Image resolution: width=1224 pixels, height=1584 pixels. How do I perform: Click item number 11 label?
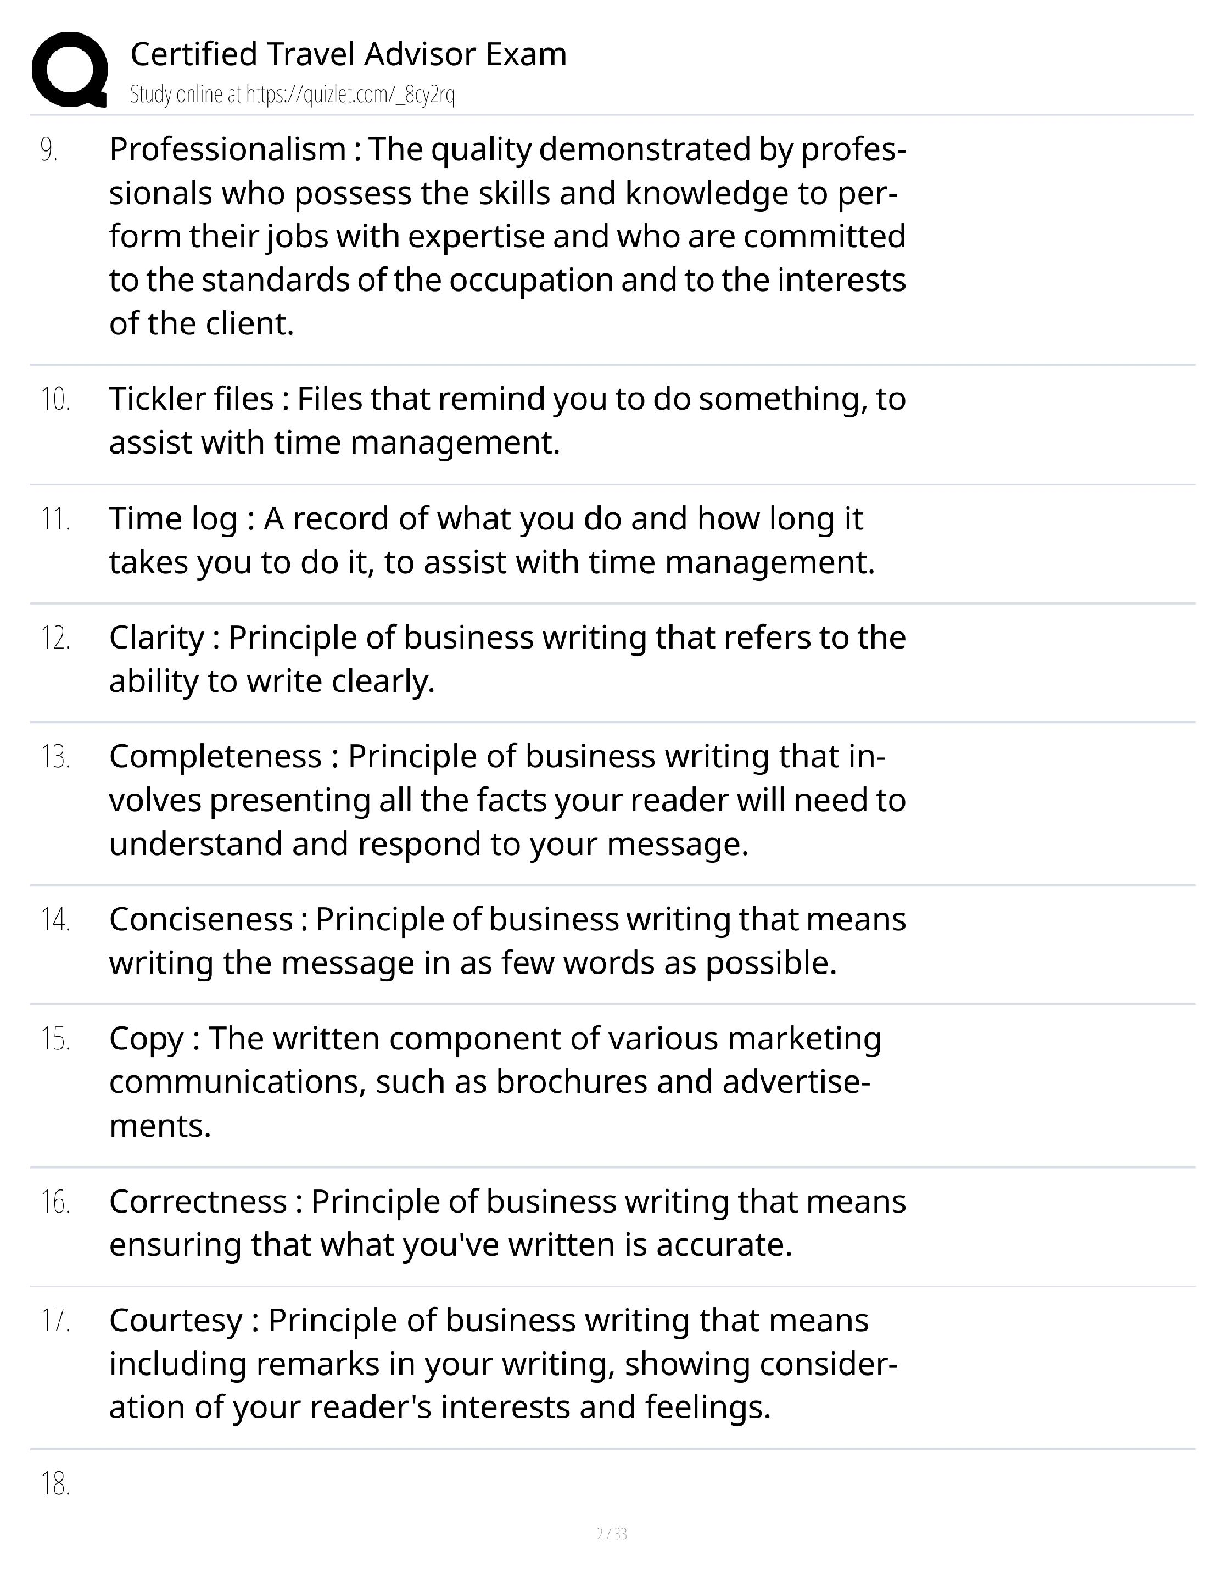coord(55,519)
